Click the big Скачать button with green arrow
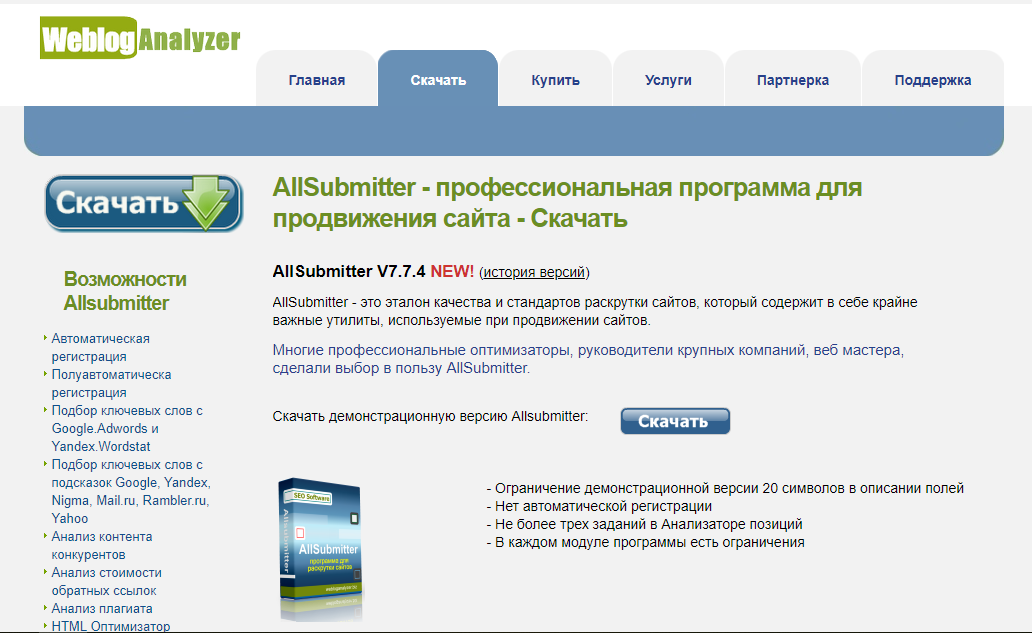 [144, 203]
